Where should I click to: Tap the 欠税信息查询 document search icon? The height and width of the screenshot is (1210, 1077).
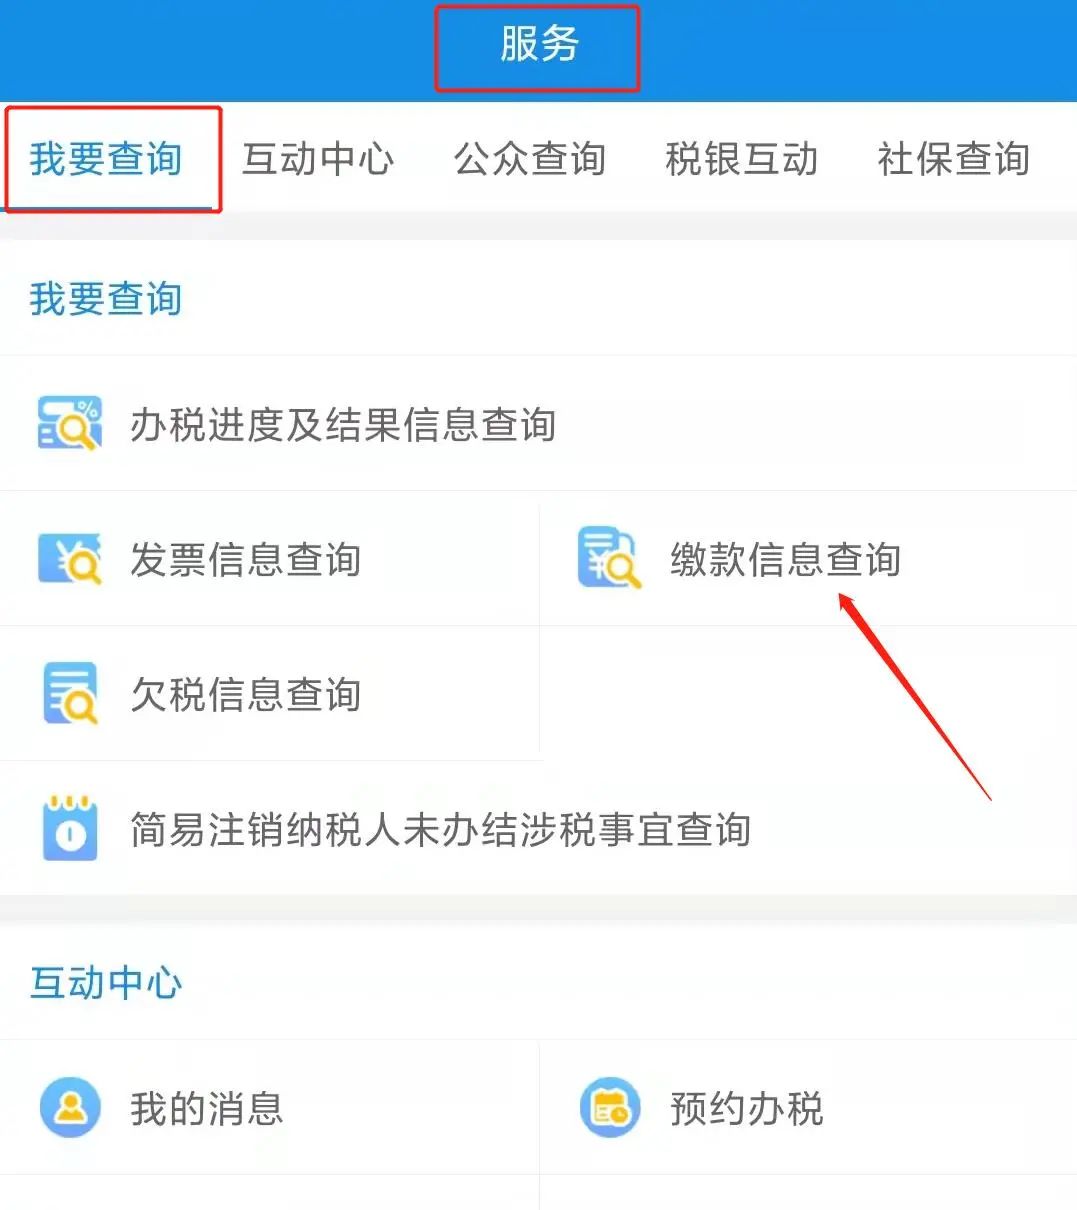point(70,693)
